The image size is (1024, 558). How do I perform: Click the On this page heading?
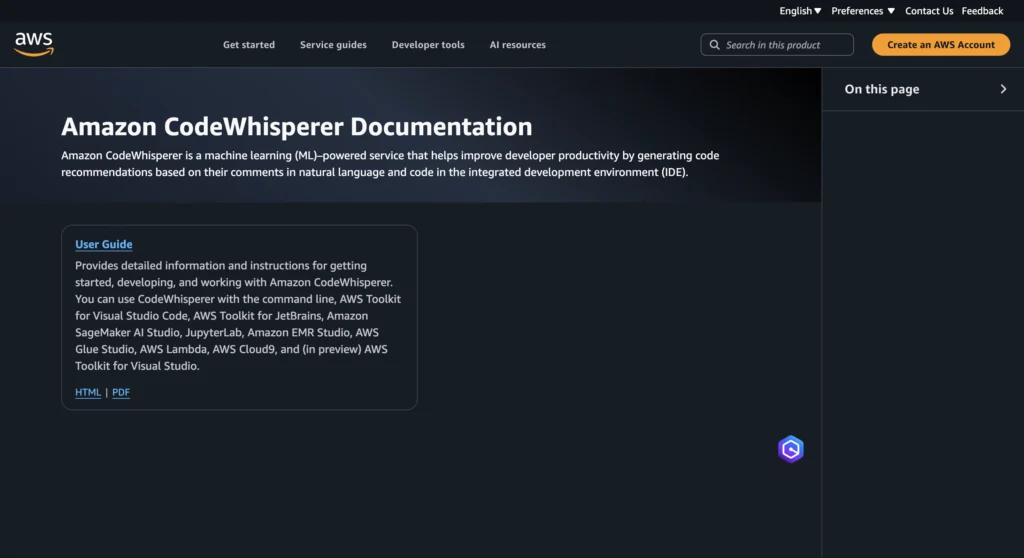tap(882, 89)
